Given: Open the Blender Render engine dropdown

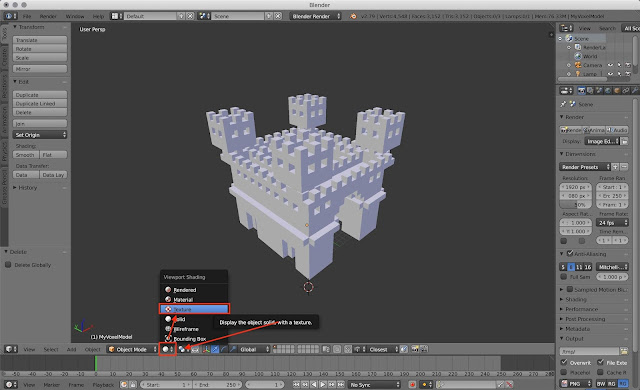Looking at the screenshot, I should coord(315,16).
